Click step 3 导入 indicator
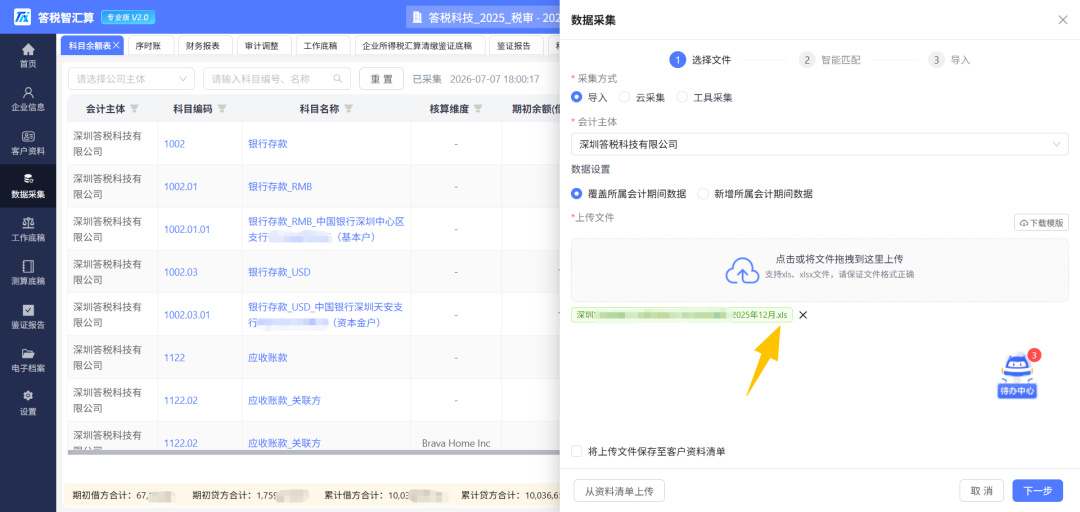1080x512 pixels. point(949,60)
